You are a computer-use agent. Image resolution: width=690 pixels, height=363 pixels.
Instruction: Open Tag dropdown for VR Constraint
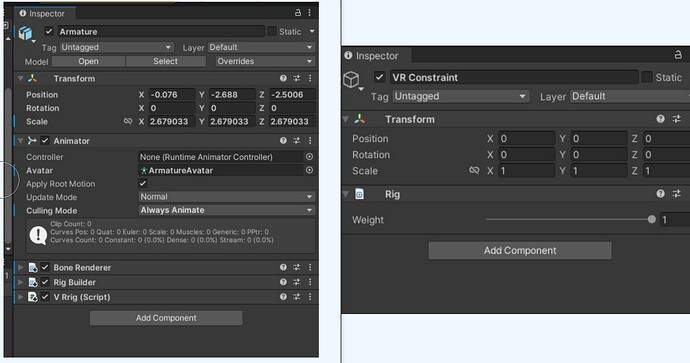tap(460, 96)
